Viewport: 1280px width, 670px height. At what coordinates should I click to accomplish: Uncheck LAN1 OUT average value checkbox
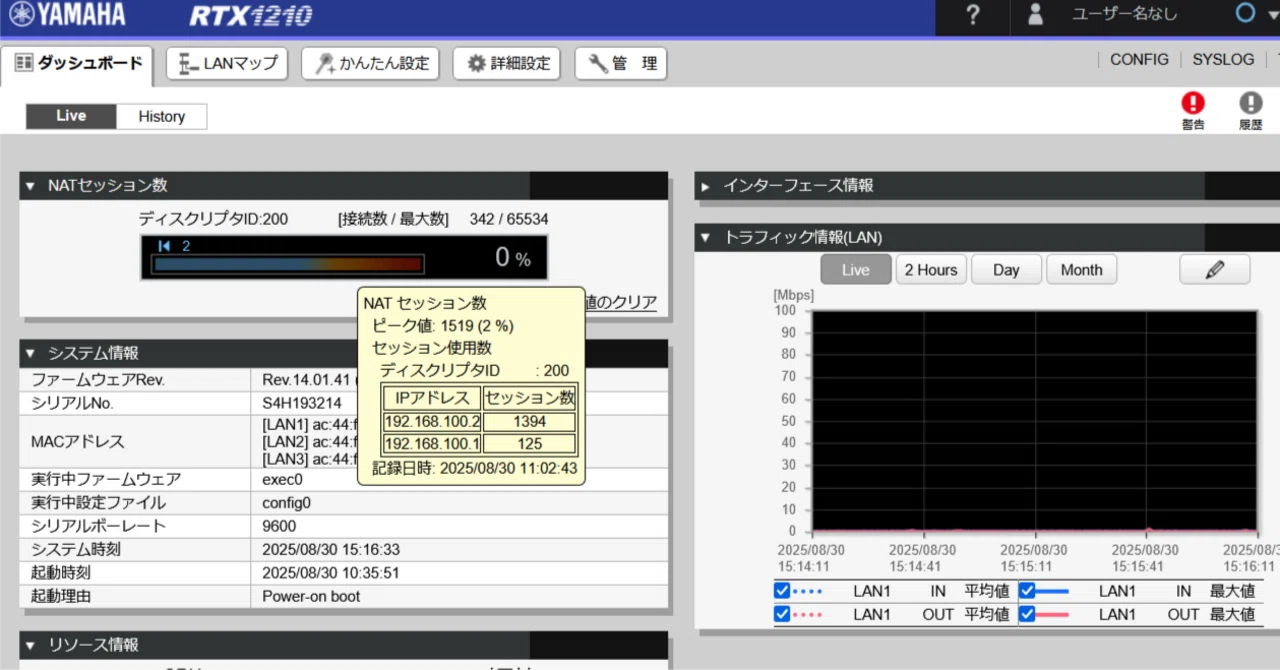click(782, 614)
